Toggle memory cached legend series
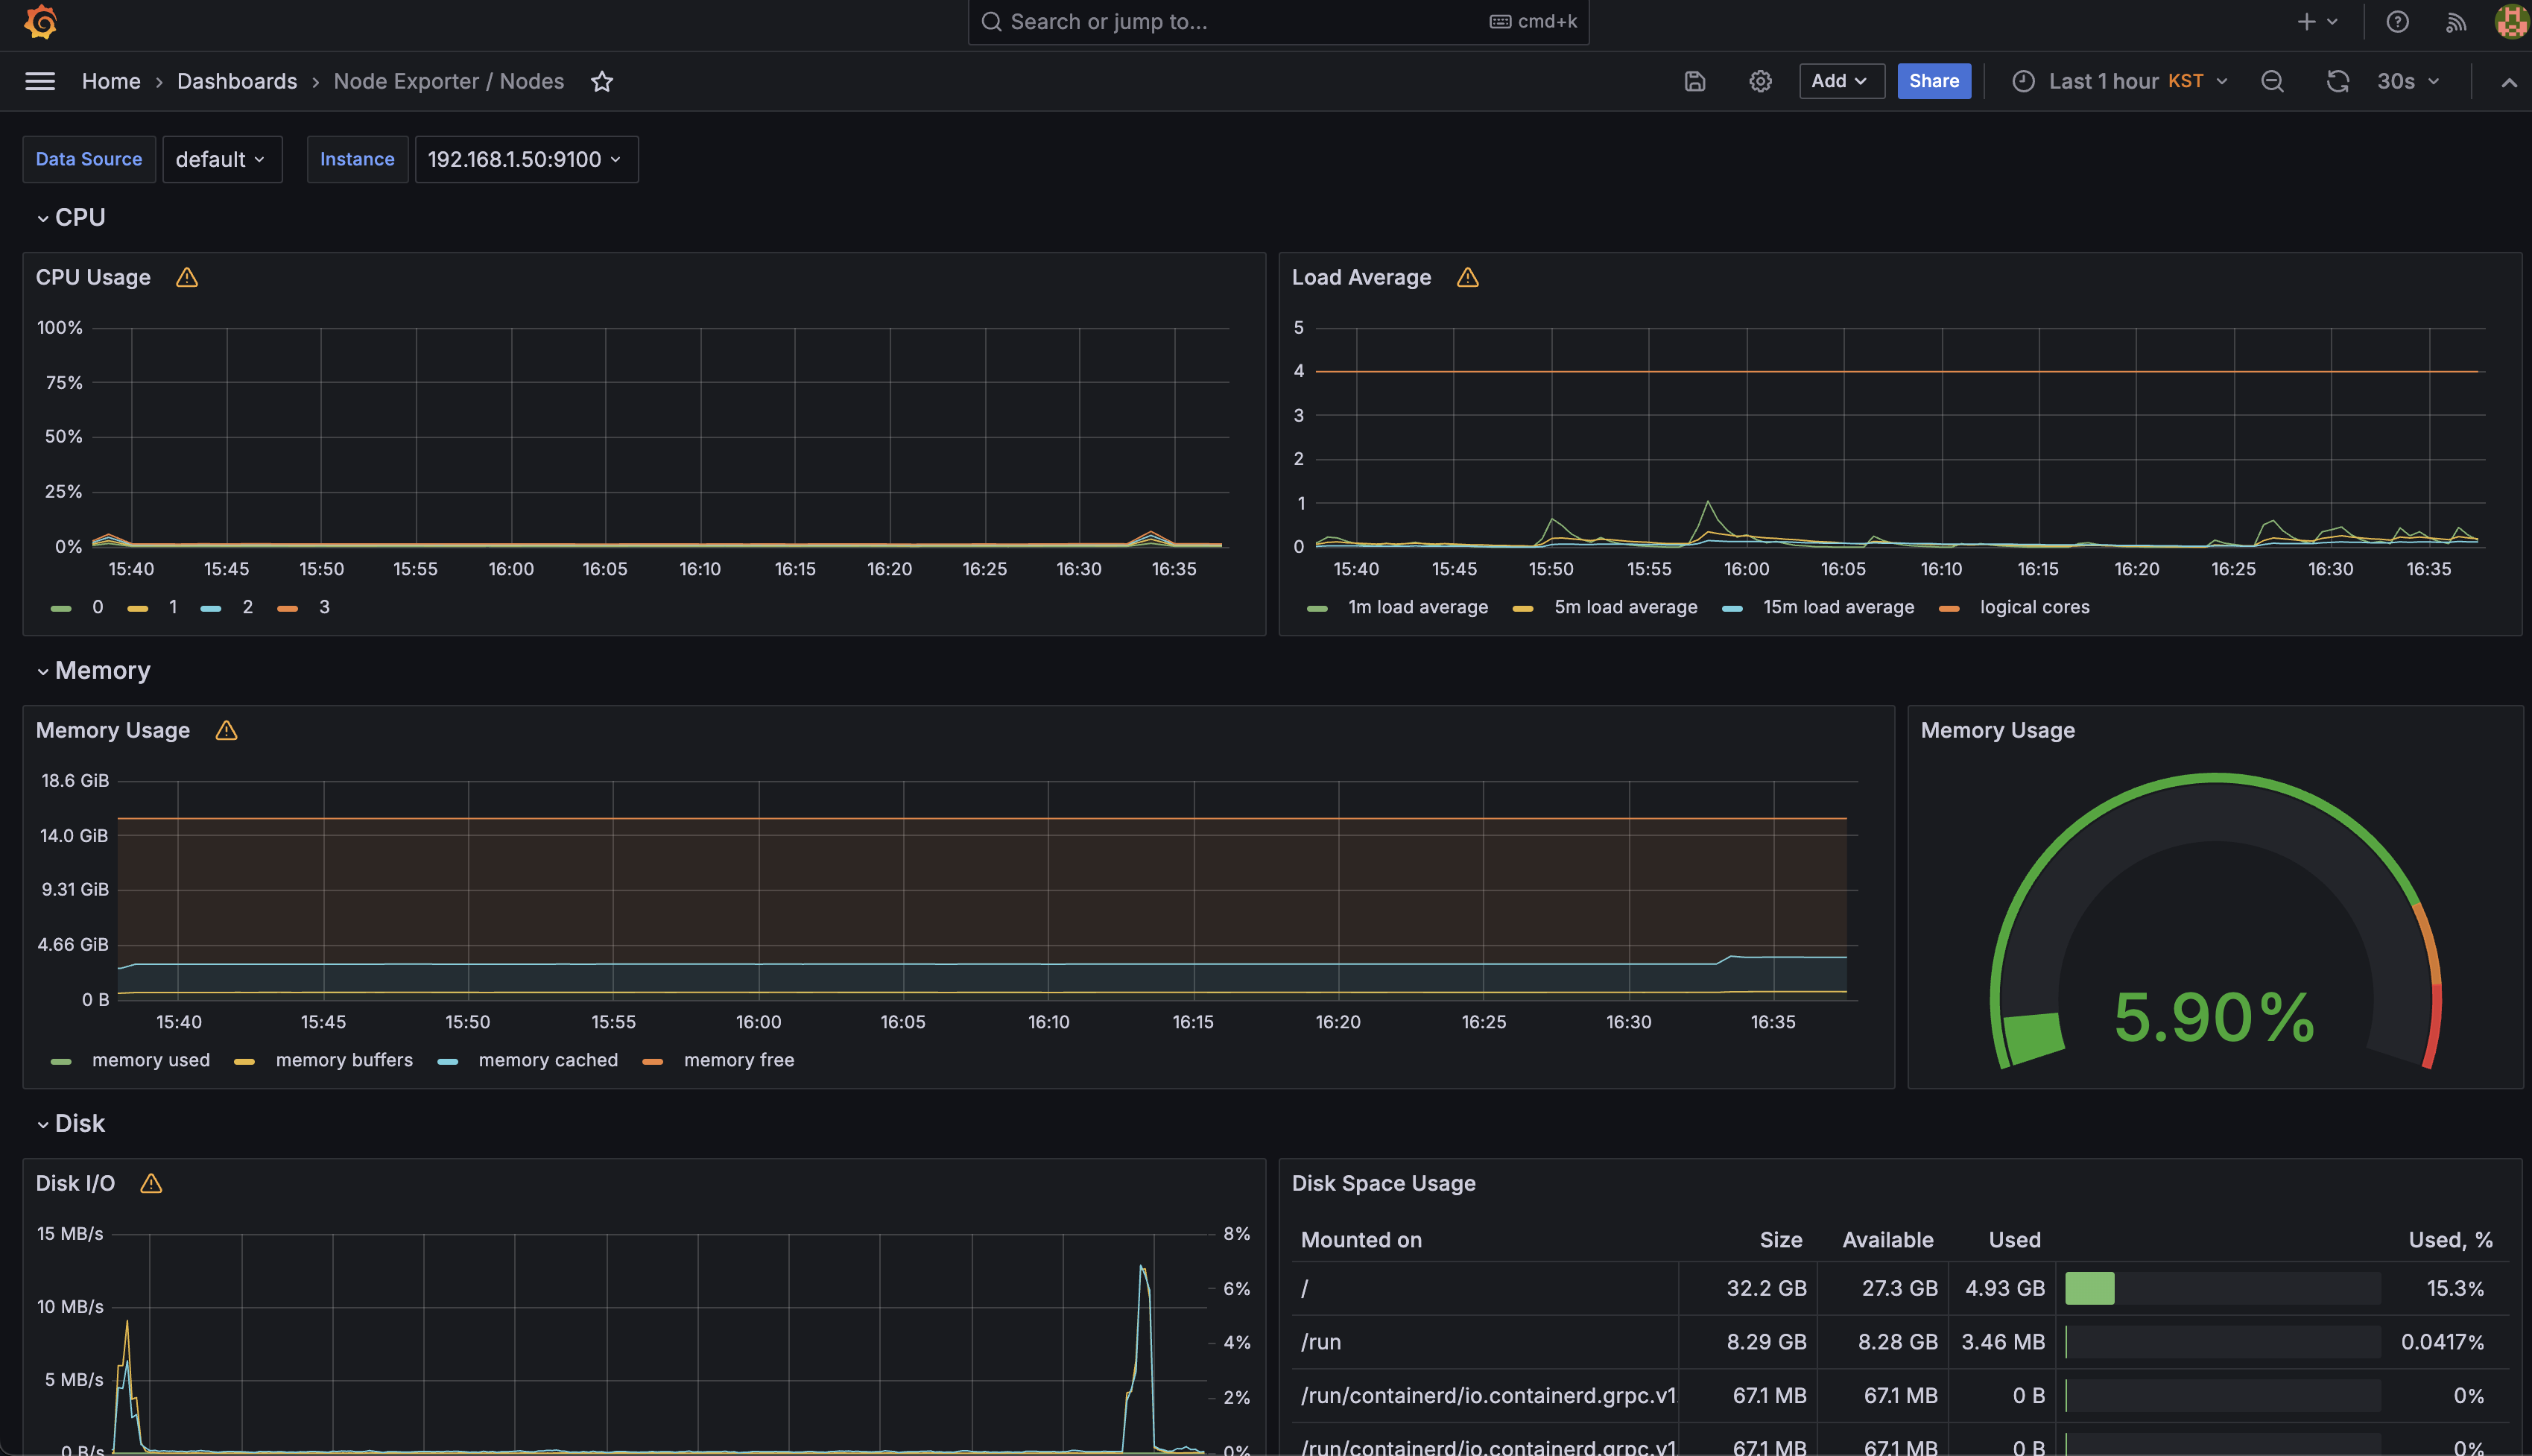Viewport: 2532px width, 1456px height. [547, 1060]
